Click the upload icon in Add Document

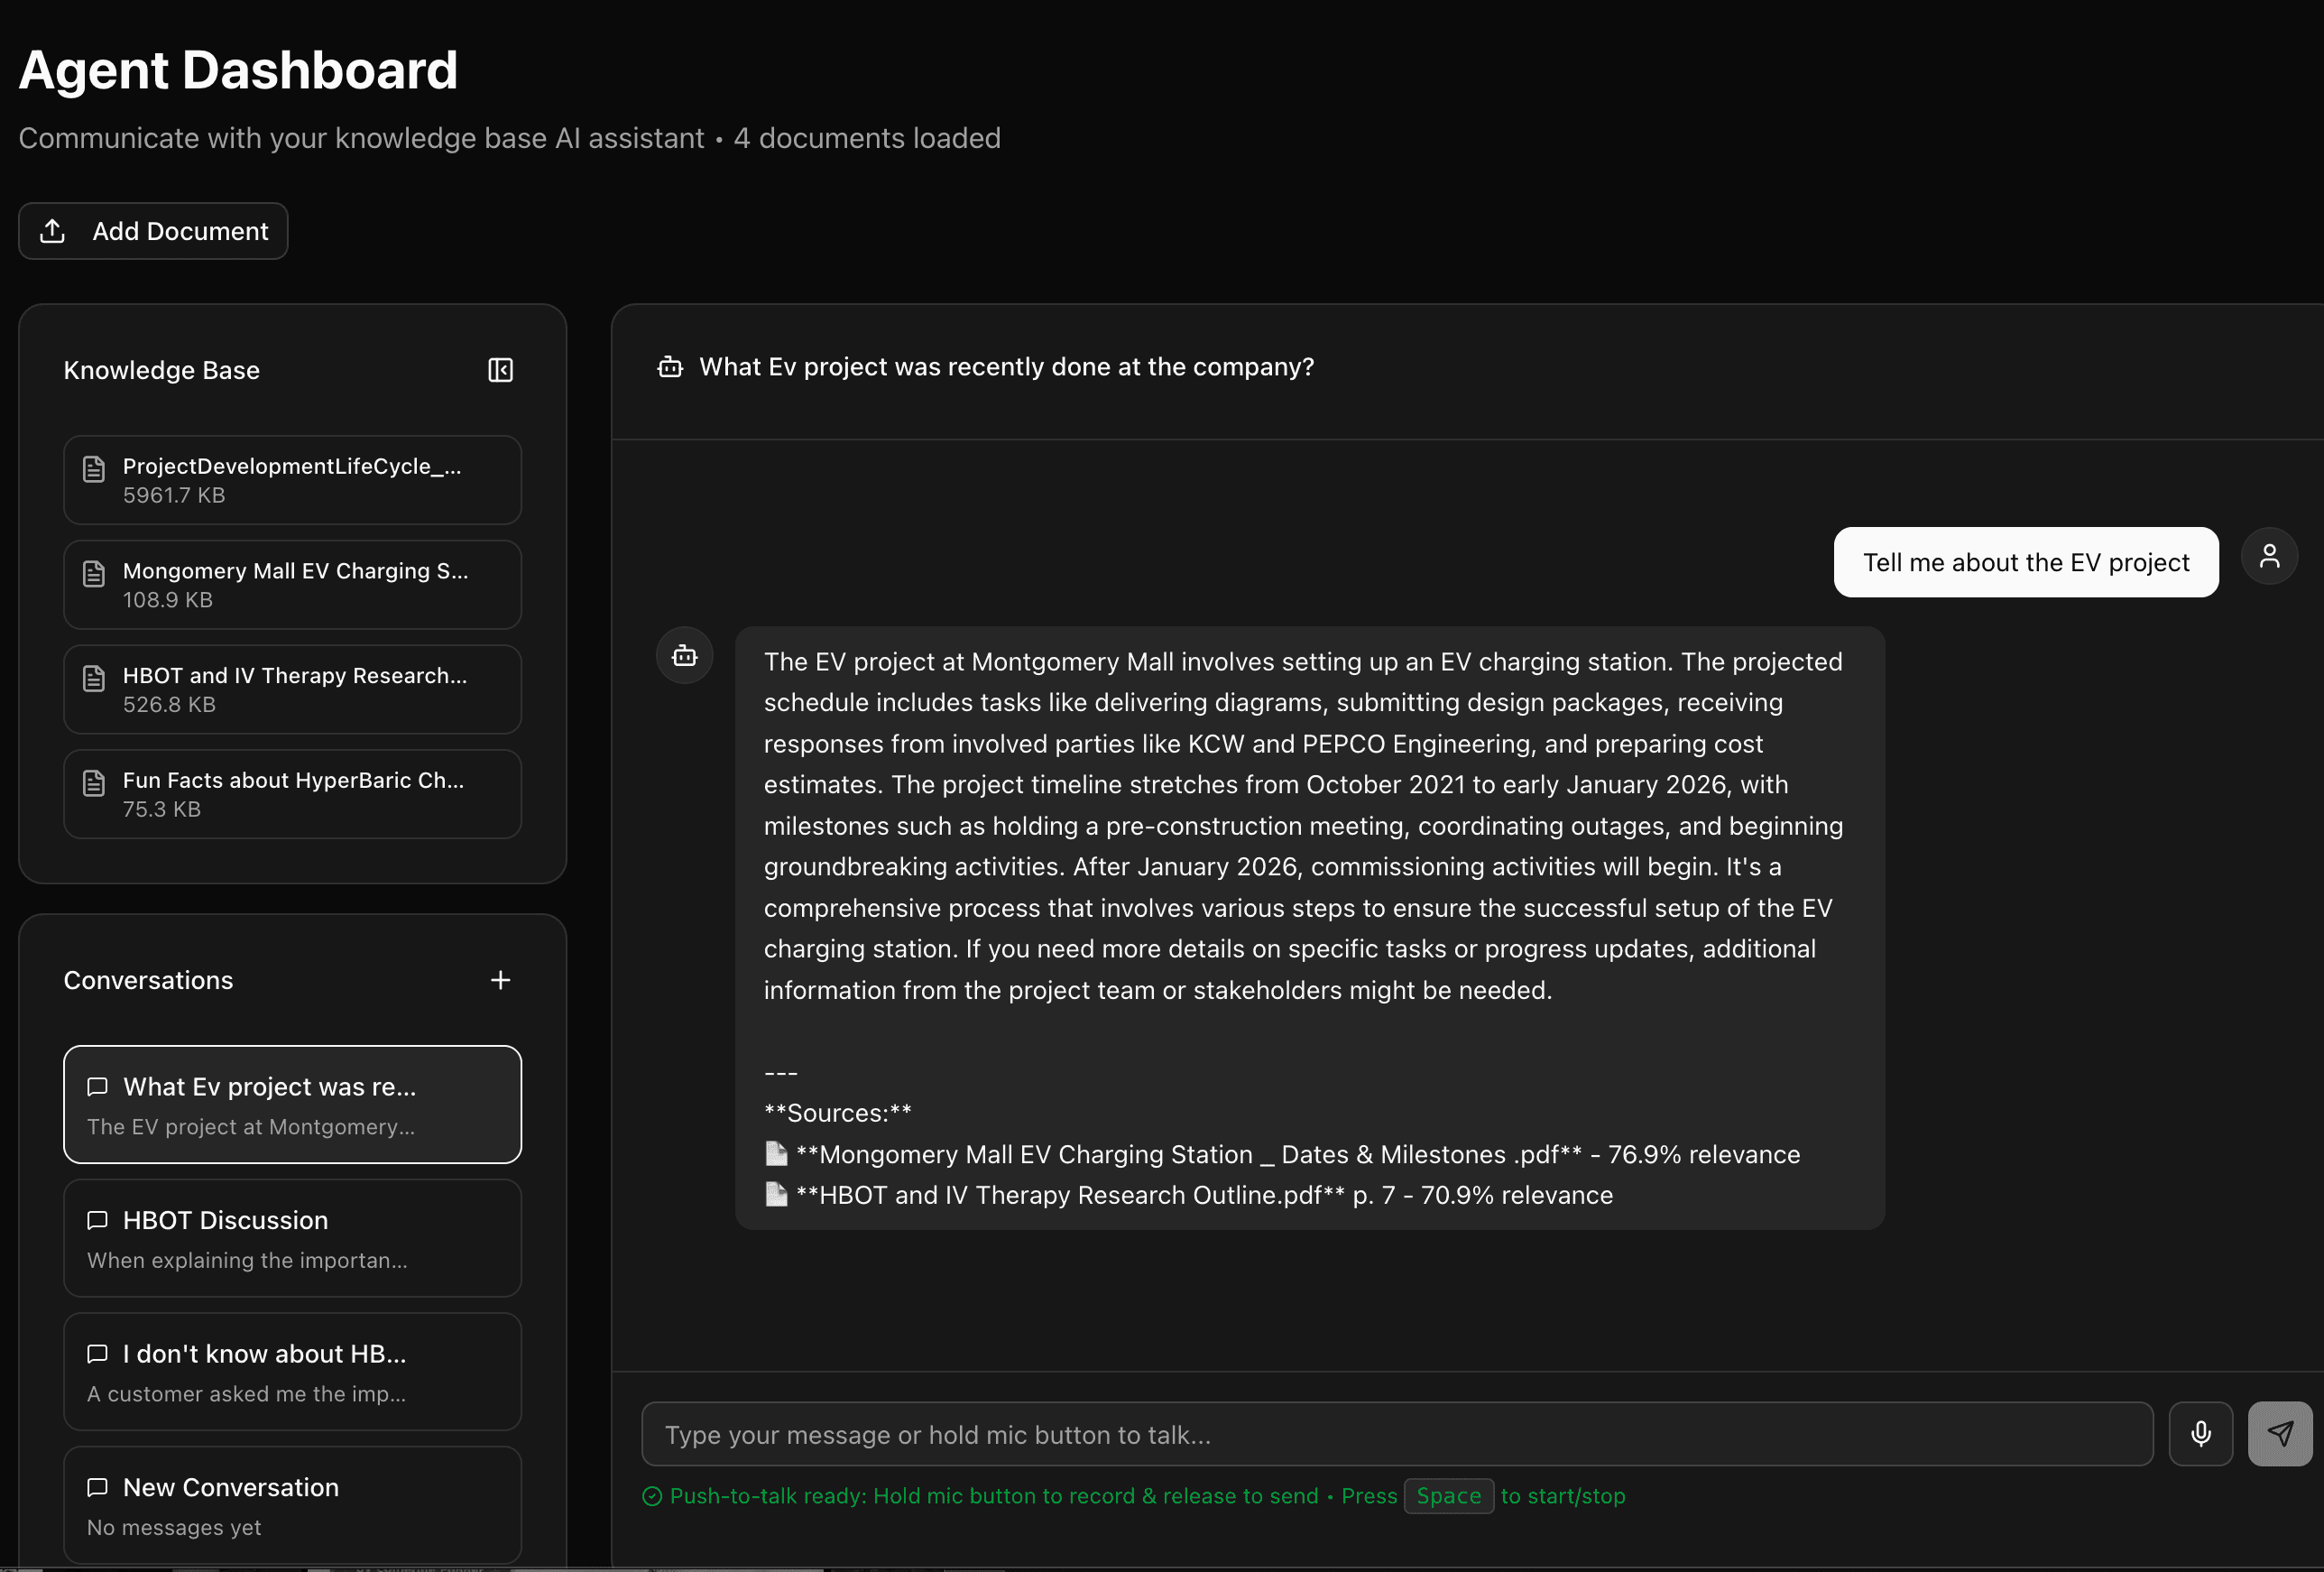(53, 232)
